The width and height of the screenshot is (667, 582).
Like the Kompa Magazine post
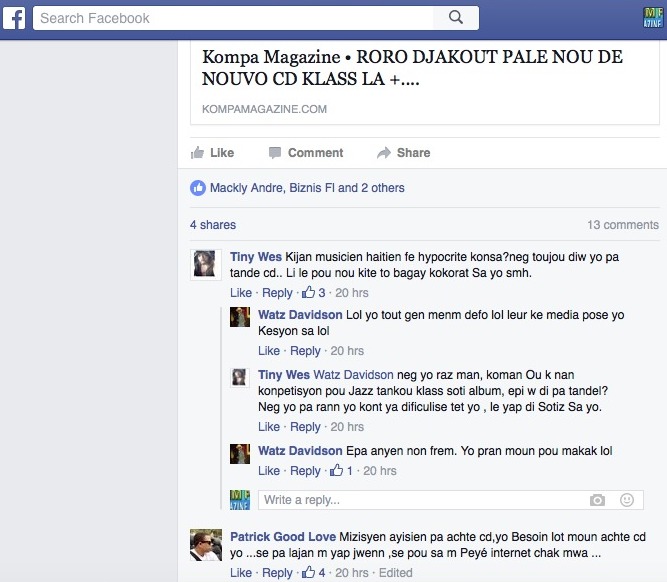pyautogui.click(x=212, y=153)
